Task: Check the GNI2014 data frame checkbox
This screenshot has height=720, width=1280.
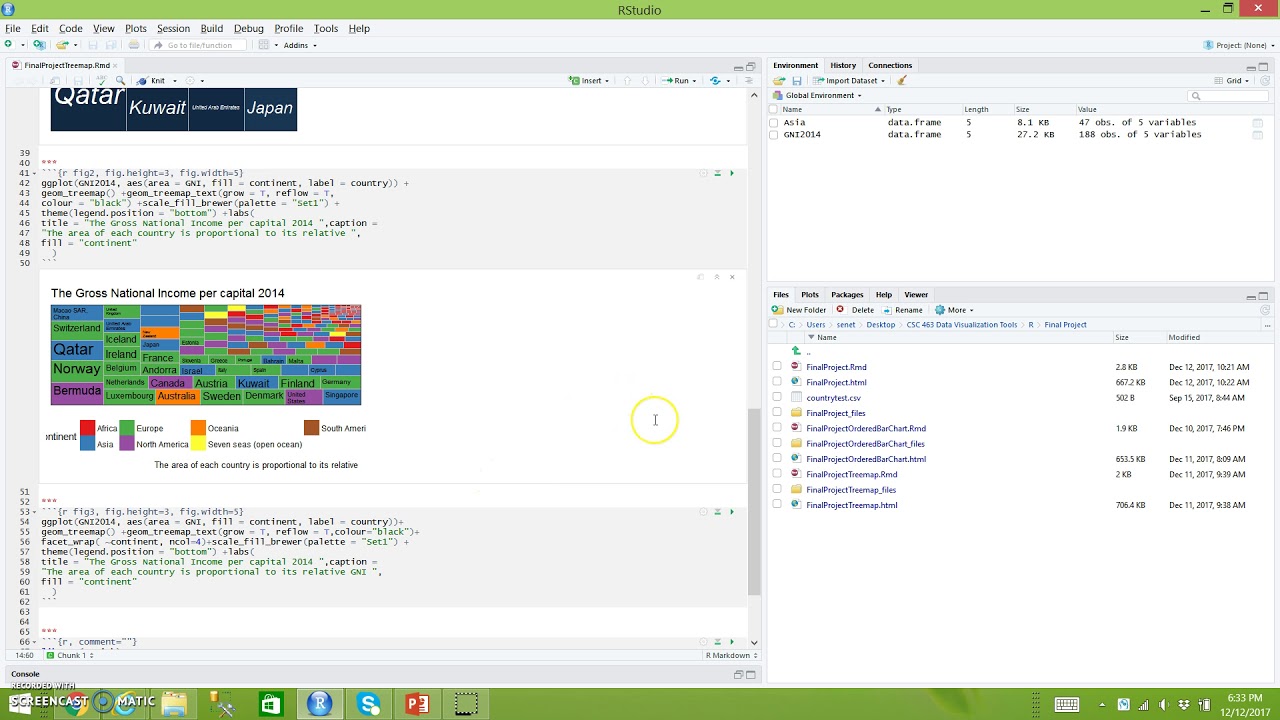Action: (x=774, y=135)
